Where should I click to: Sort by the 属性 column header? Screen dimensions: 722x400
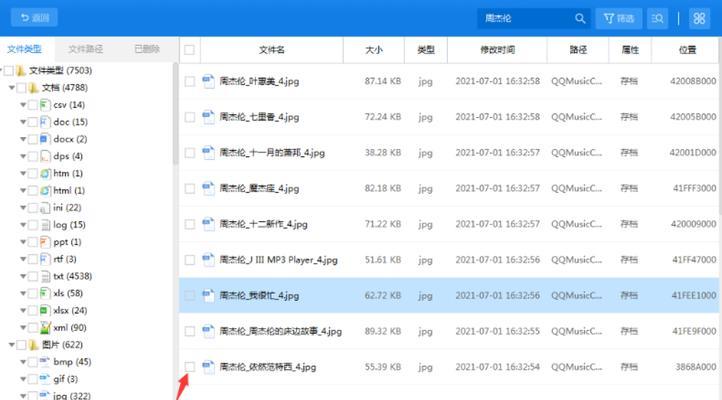pyautogui.click(x=630, y=50)
